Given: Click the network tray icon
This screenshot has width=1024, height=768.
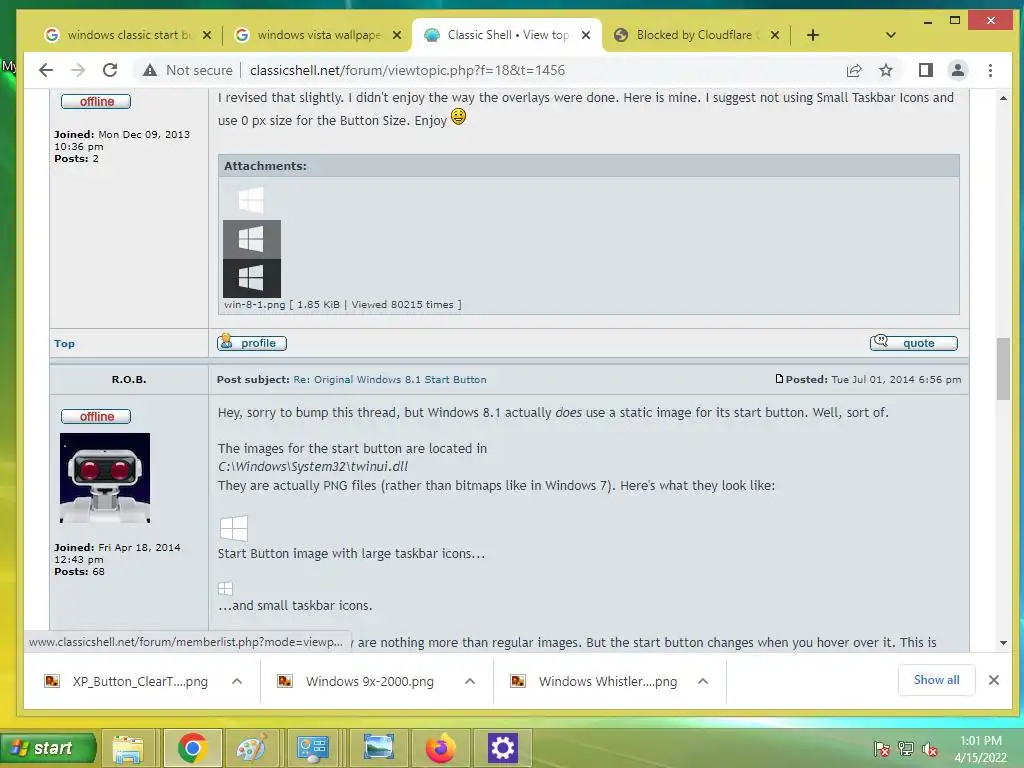Looking at the screenshot, I should (x=906, y=749).
